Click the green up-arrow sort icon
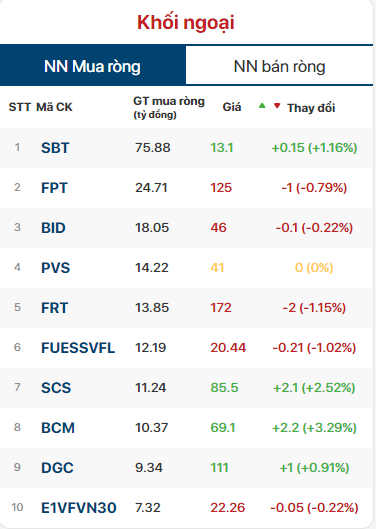 262,106
